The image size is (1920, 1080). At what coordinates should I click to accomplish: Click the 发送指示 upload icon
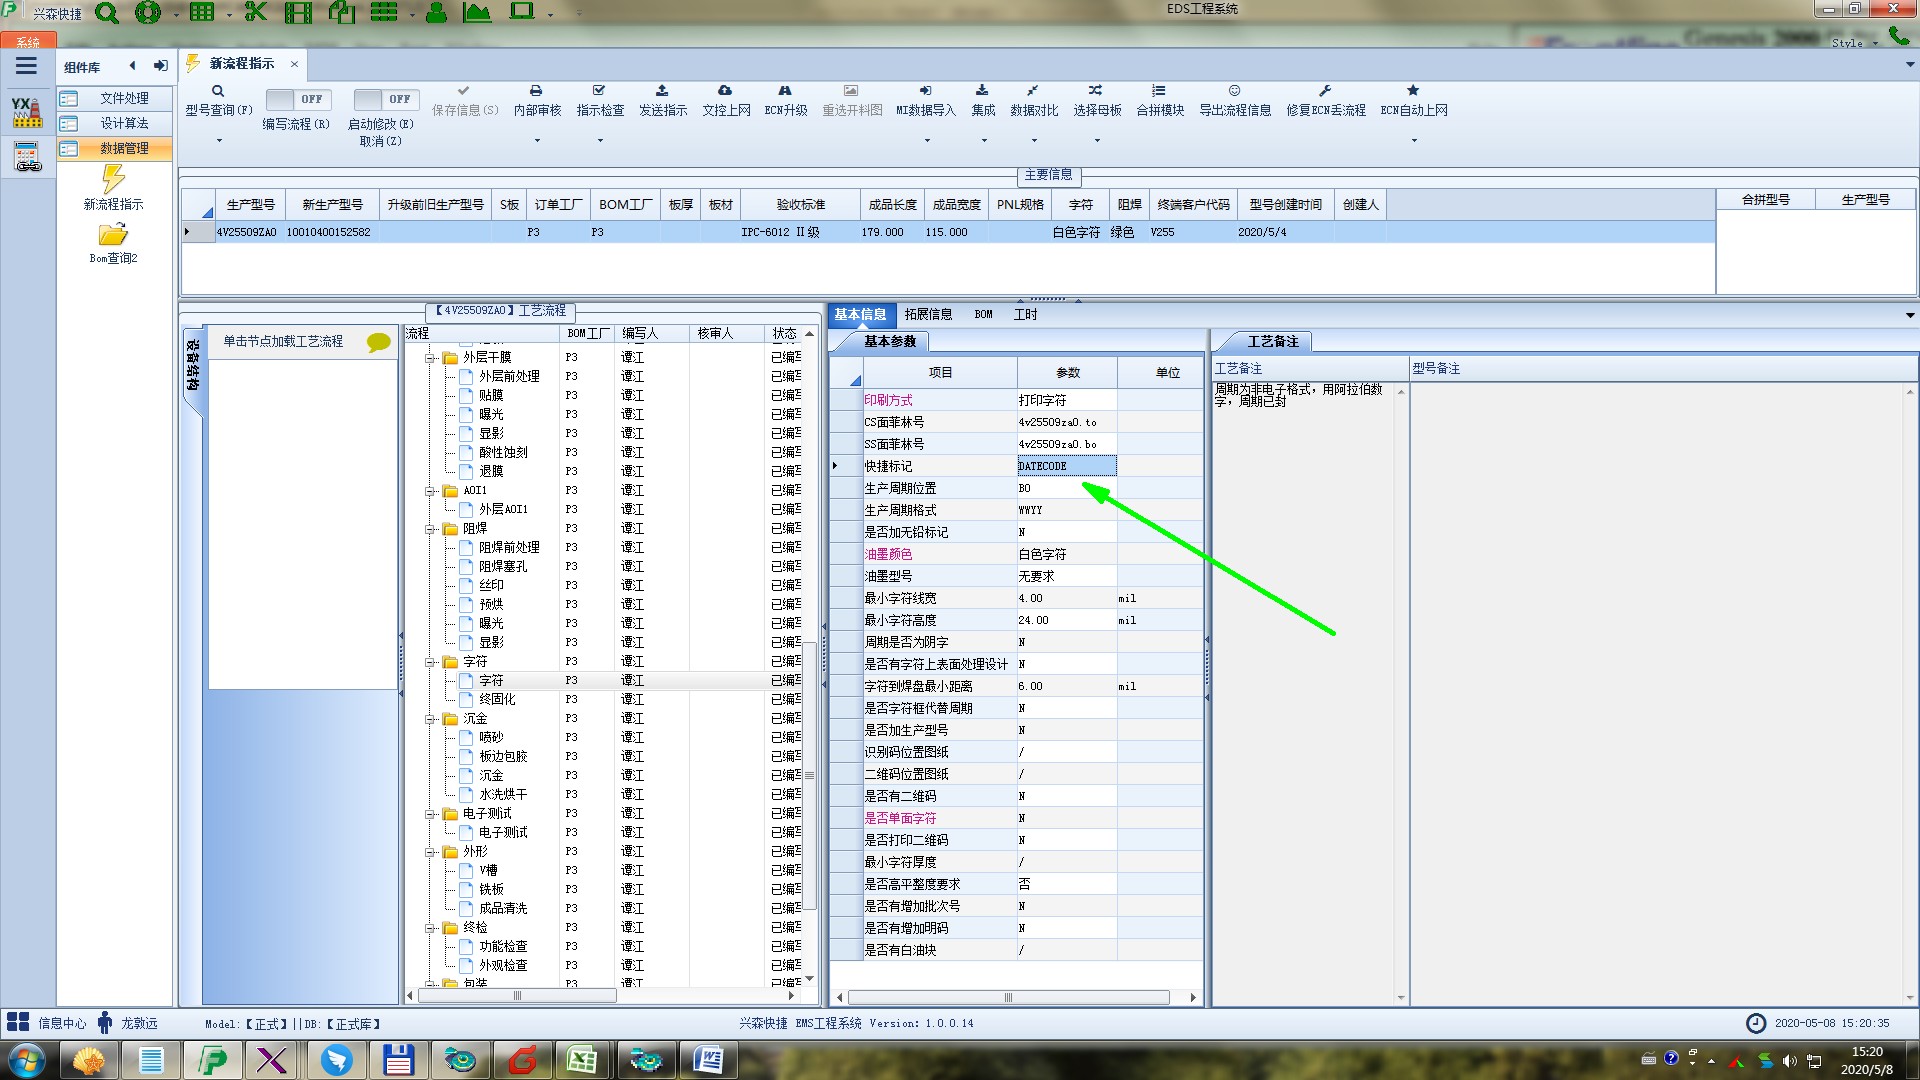[662, 91]
